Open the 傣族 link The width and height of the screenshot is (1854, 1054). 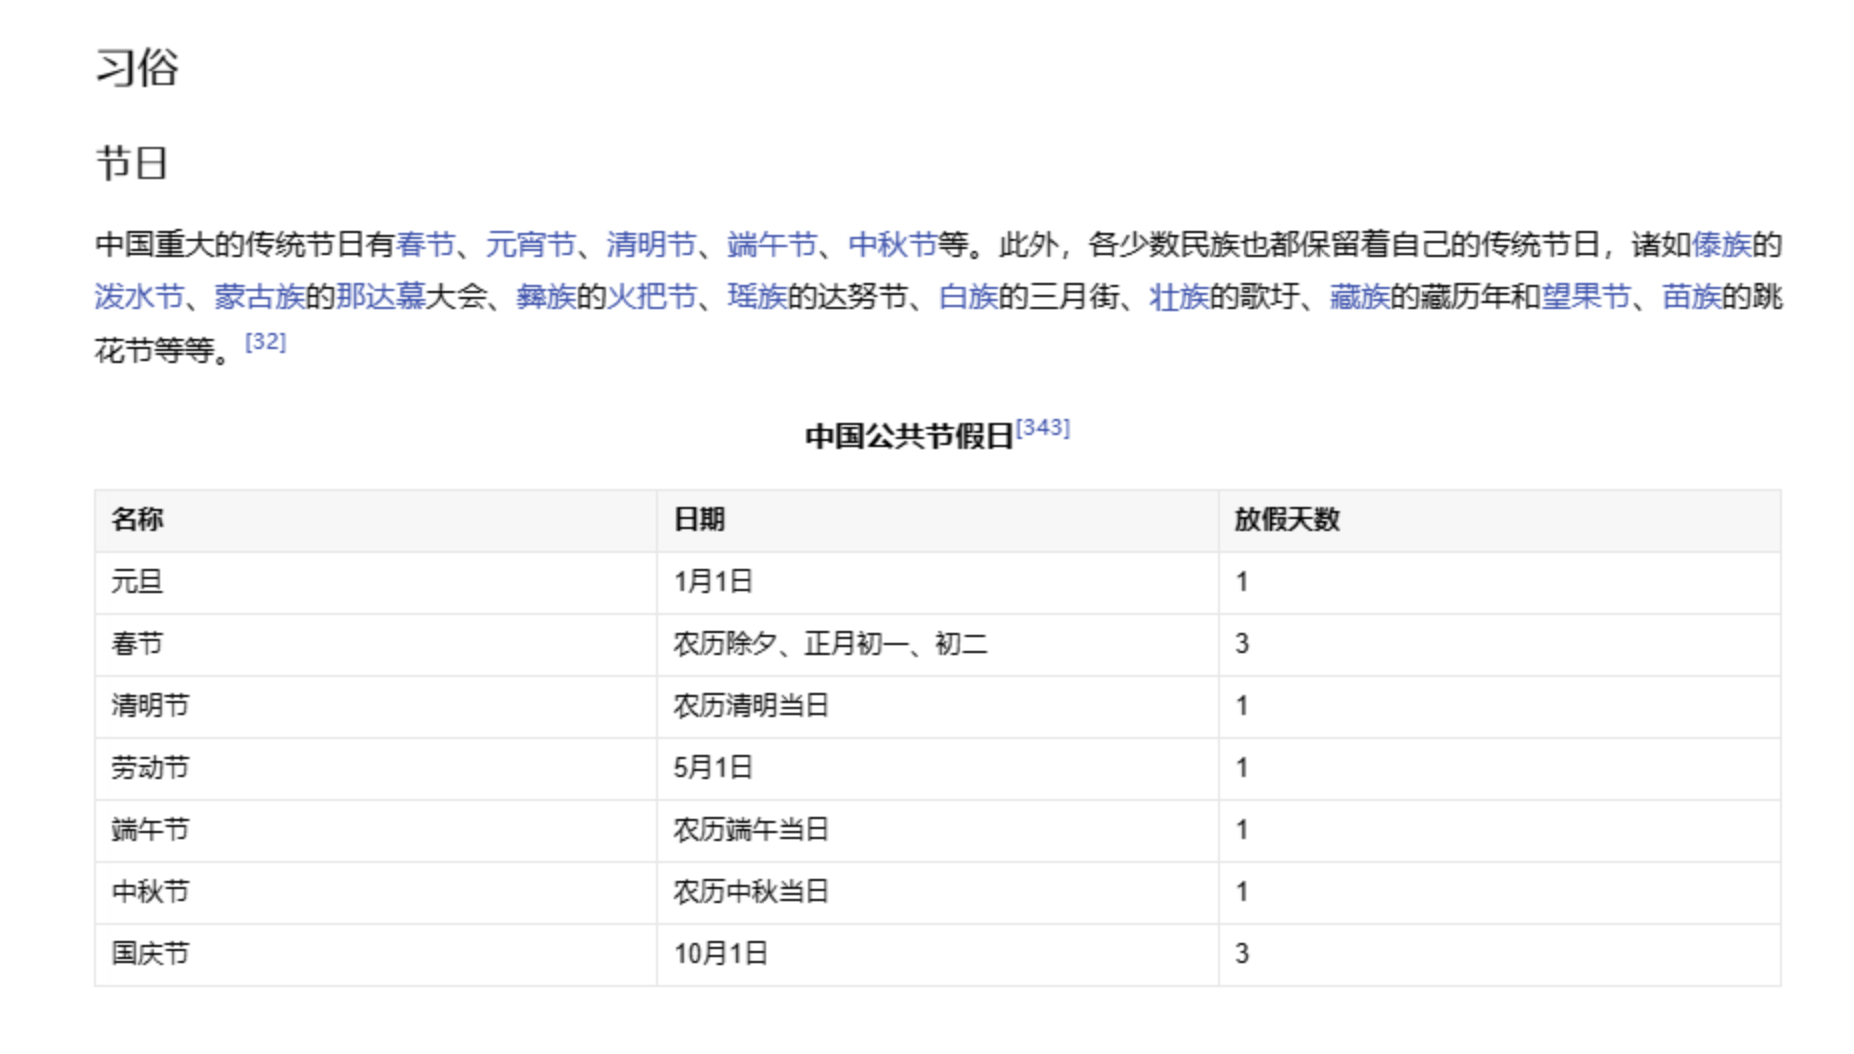[x=1721, y=245]
